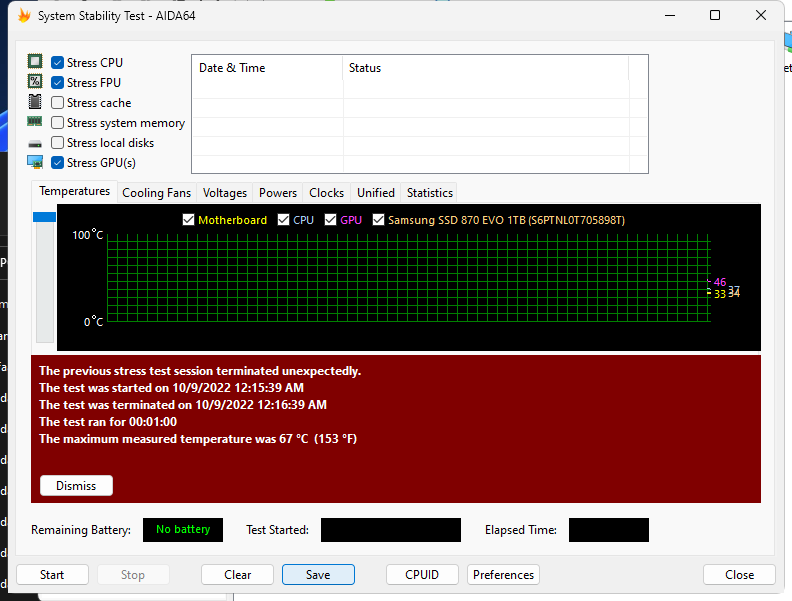The image size is (792, 601).
Task: Click the percent icon beside Stress FPU
Action: point(35,81)
